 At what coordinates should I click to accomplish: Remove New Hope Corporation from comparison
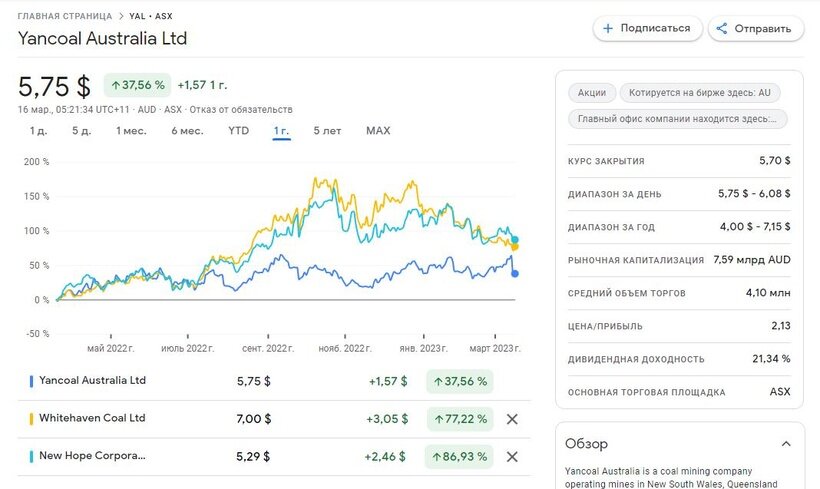tap(512, 457)
